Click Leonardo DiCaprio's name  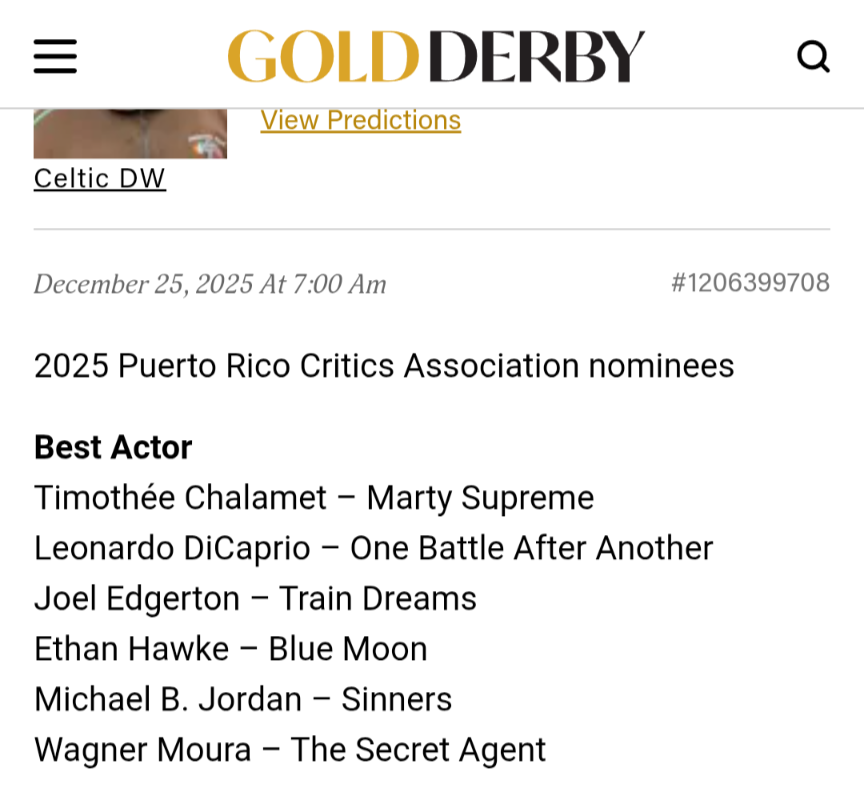173,548
